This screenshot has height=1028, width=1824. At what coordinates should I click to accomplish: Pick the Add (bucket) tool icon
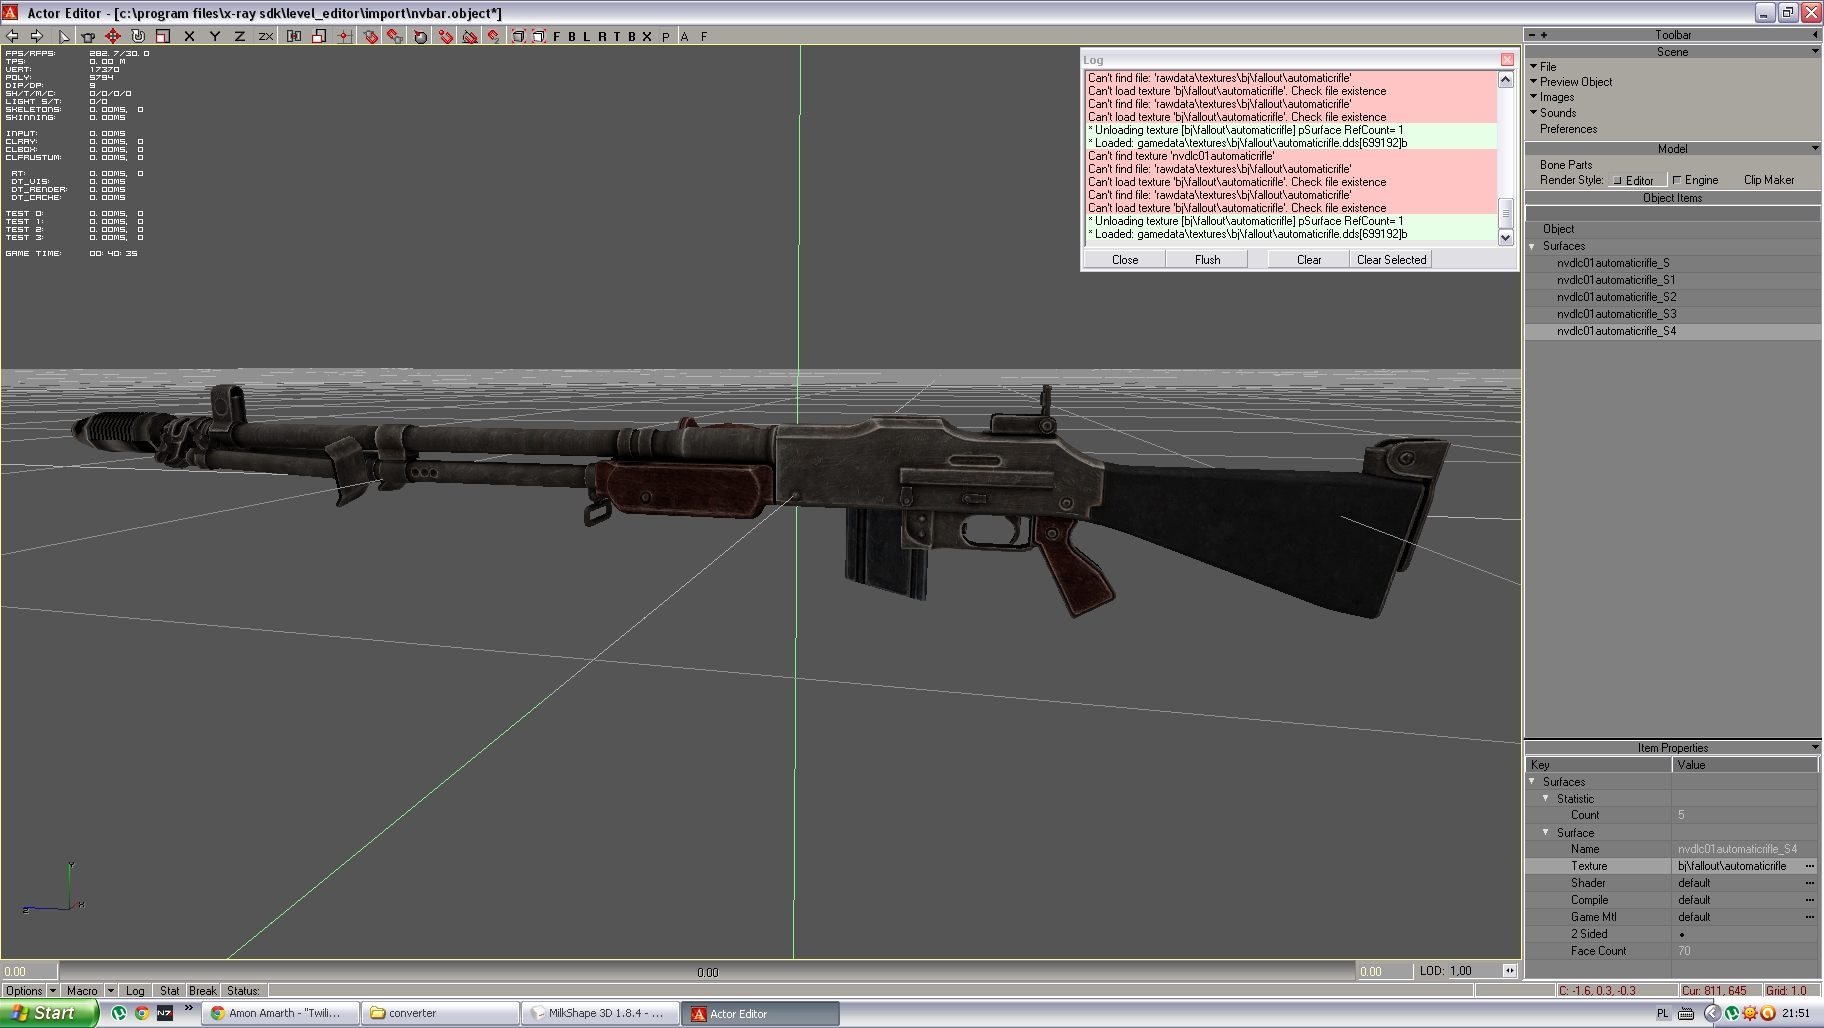[x=88, y=36]
